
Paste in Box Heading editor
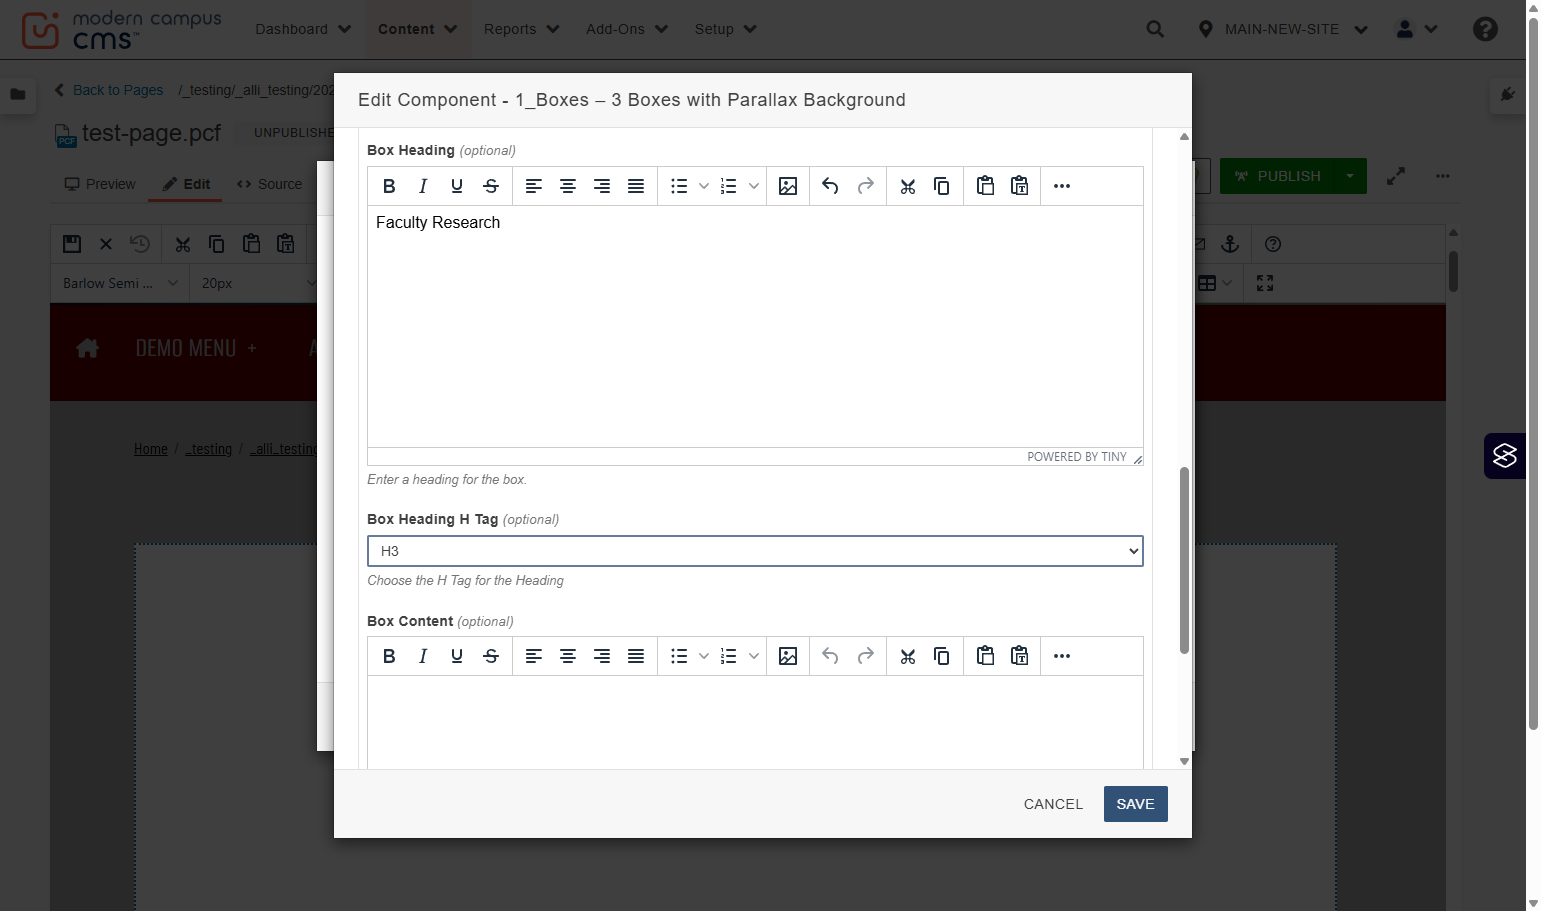click(985, 186)
